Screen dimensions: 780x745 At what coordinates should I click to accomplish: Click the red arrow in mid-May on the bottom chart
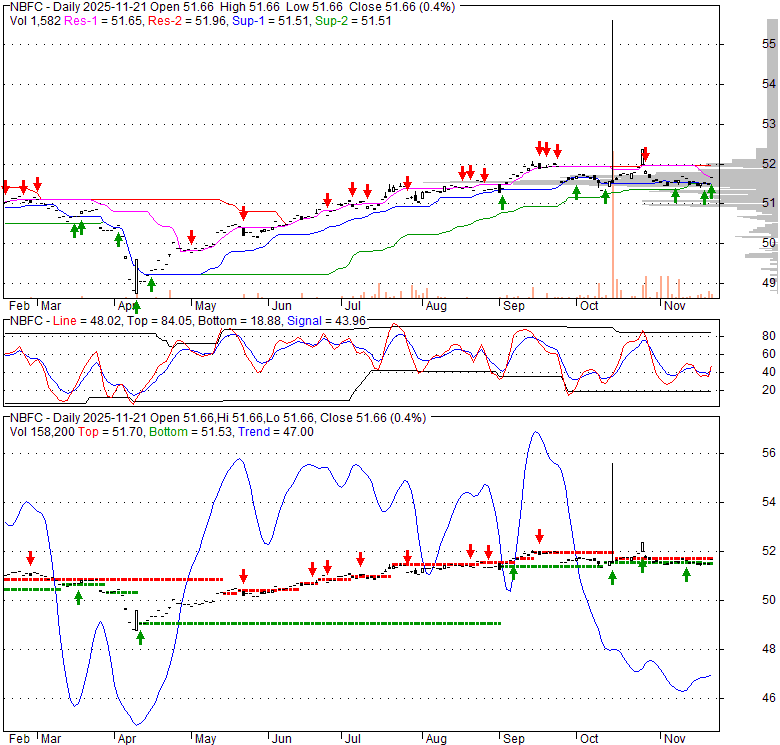point(243,576)
